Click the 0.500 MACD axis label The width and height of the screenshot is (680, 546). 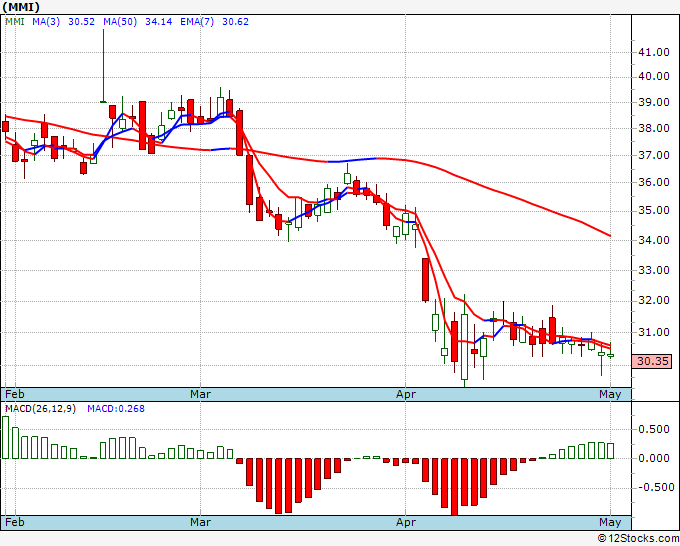[x=654, y=429]
